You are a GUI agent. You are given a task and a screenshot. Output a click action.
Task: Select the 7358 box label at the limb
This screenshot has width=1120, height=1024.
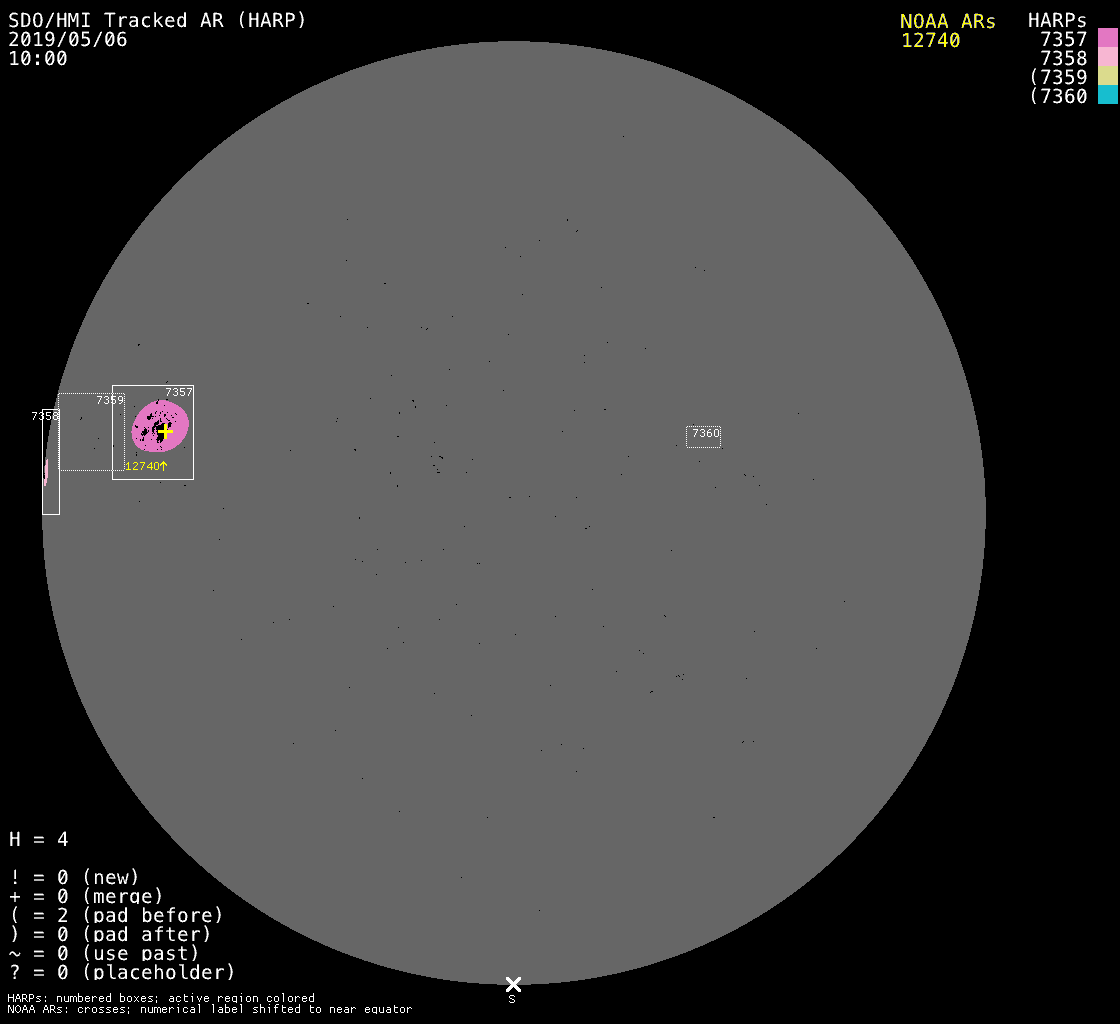[45, 415]
